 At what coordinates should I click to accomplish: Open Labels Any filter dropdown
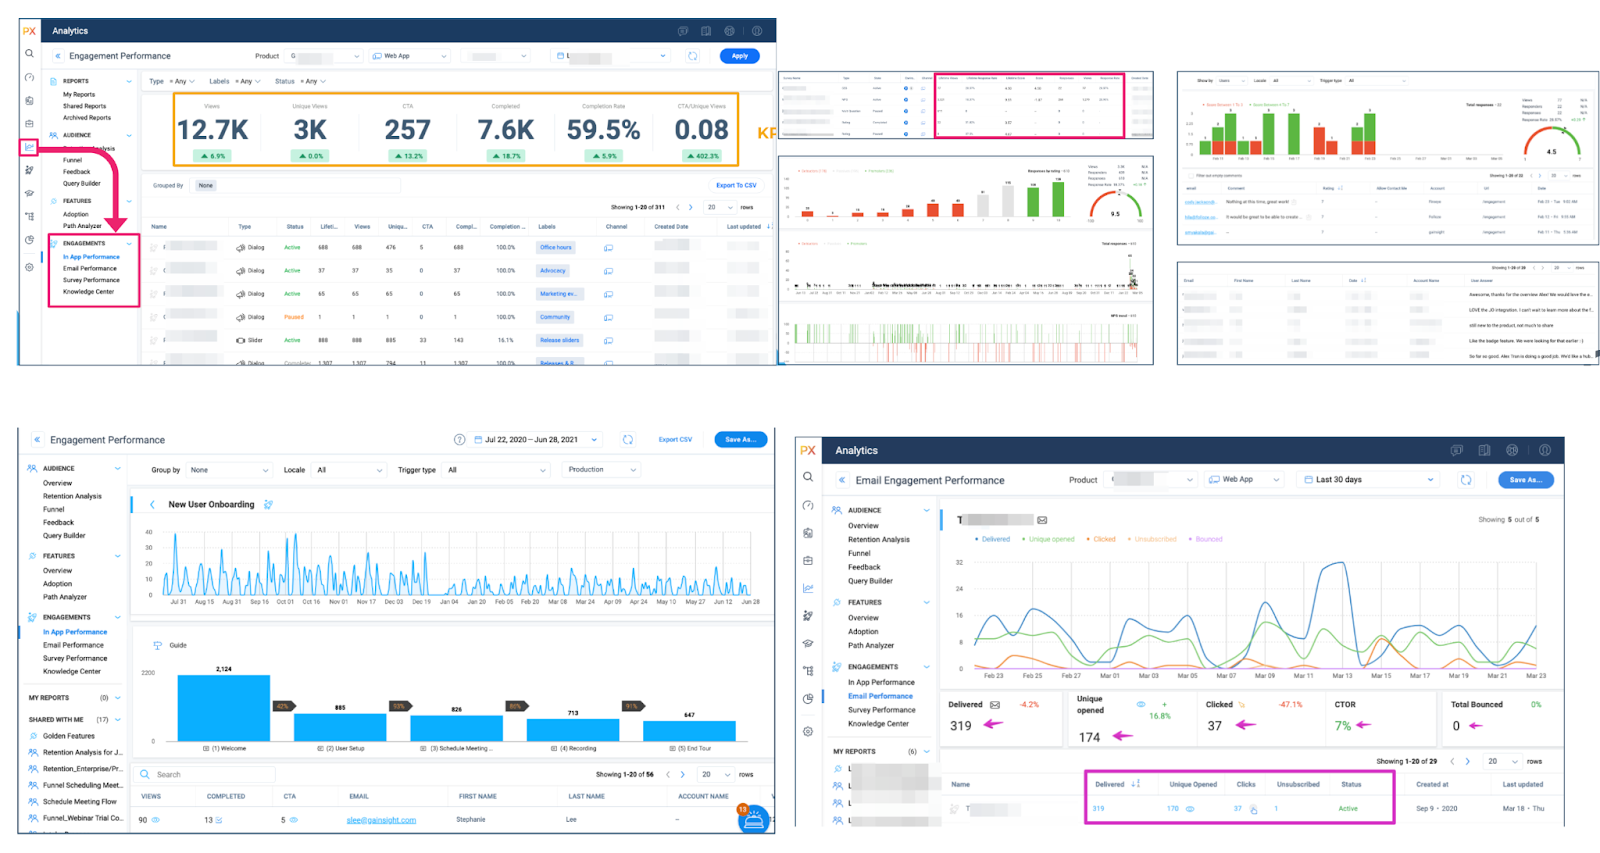pos(235,81)
